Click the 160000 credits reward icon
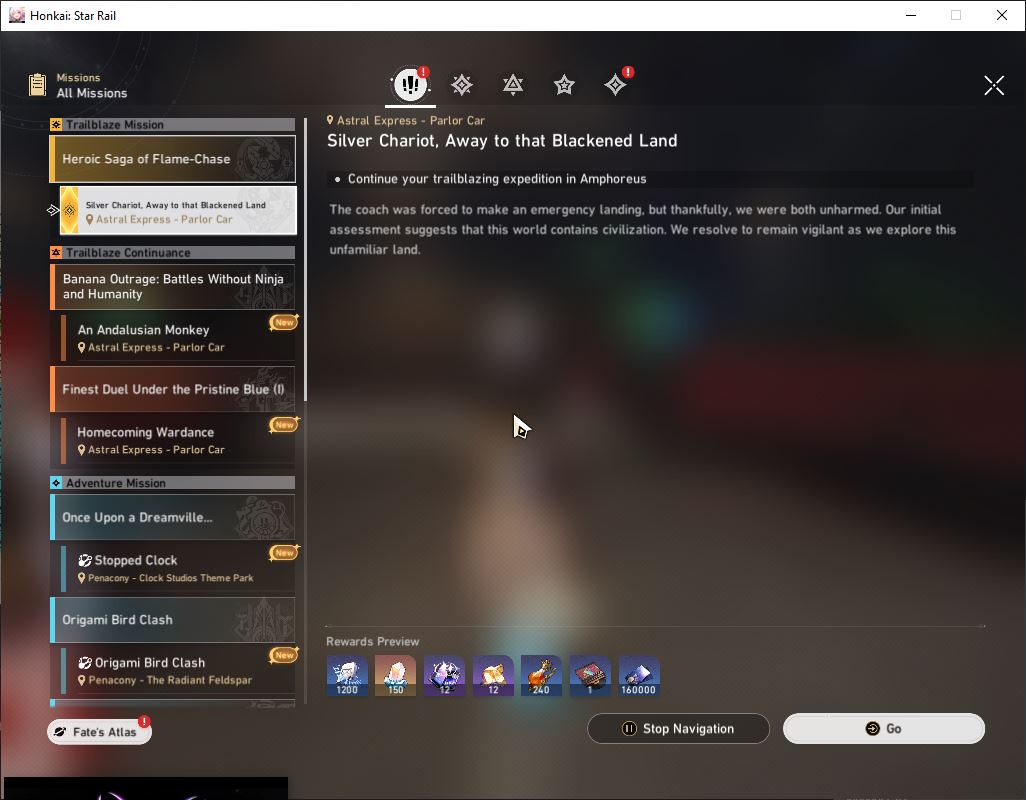Screen dimensions: 1026x800 click(x=639, y=676)
